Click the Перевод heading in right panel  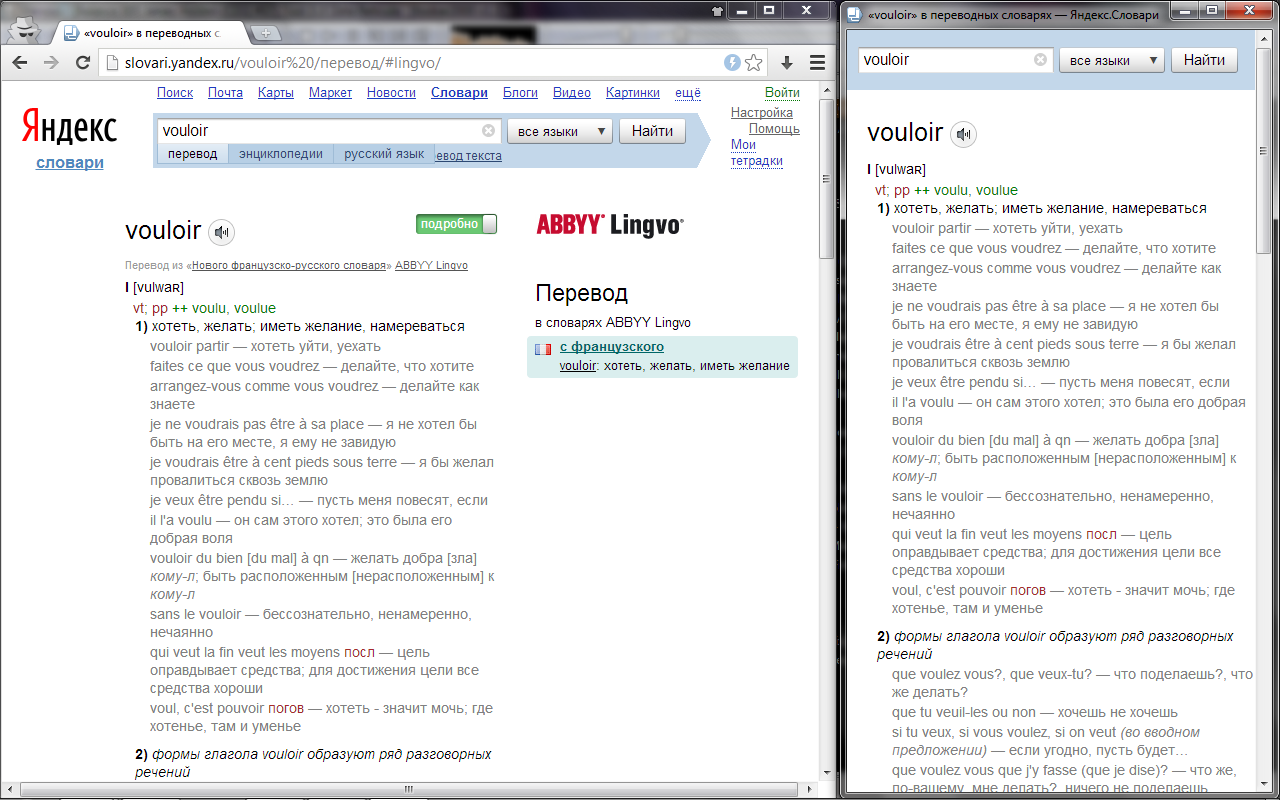(x=581, y=294)
